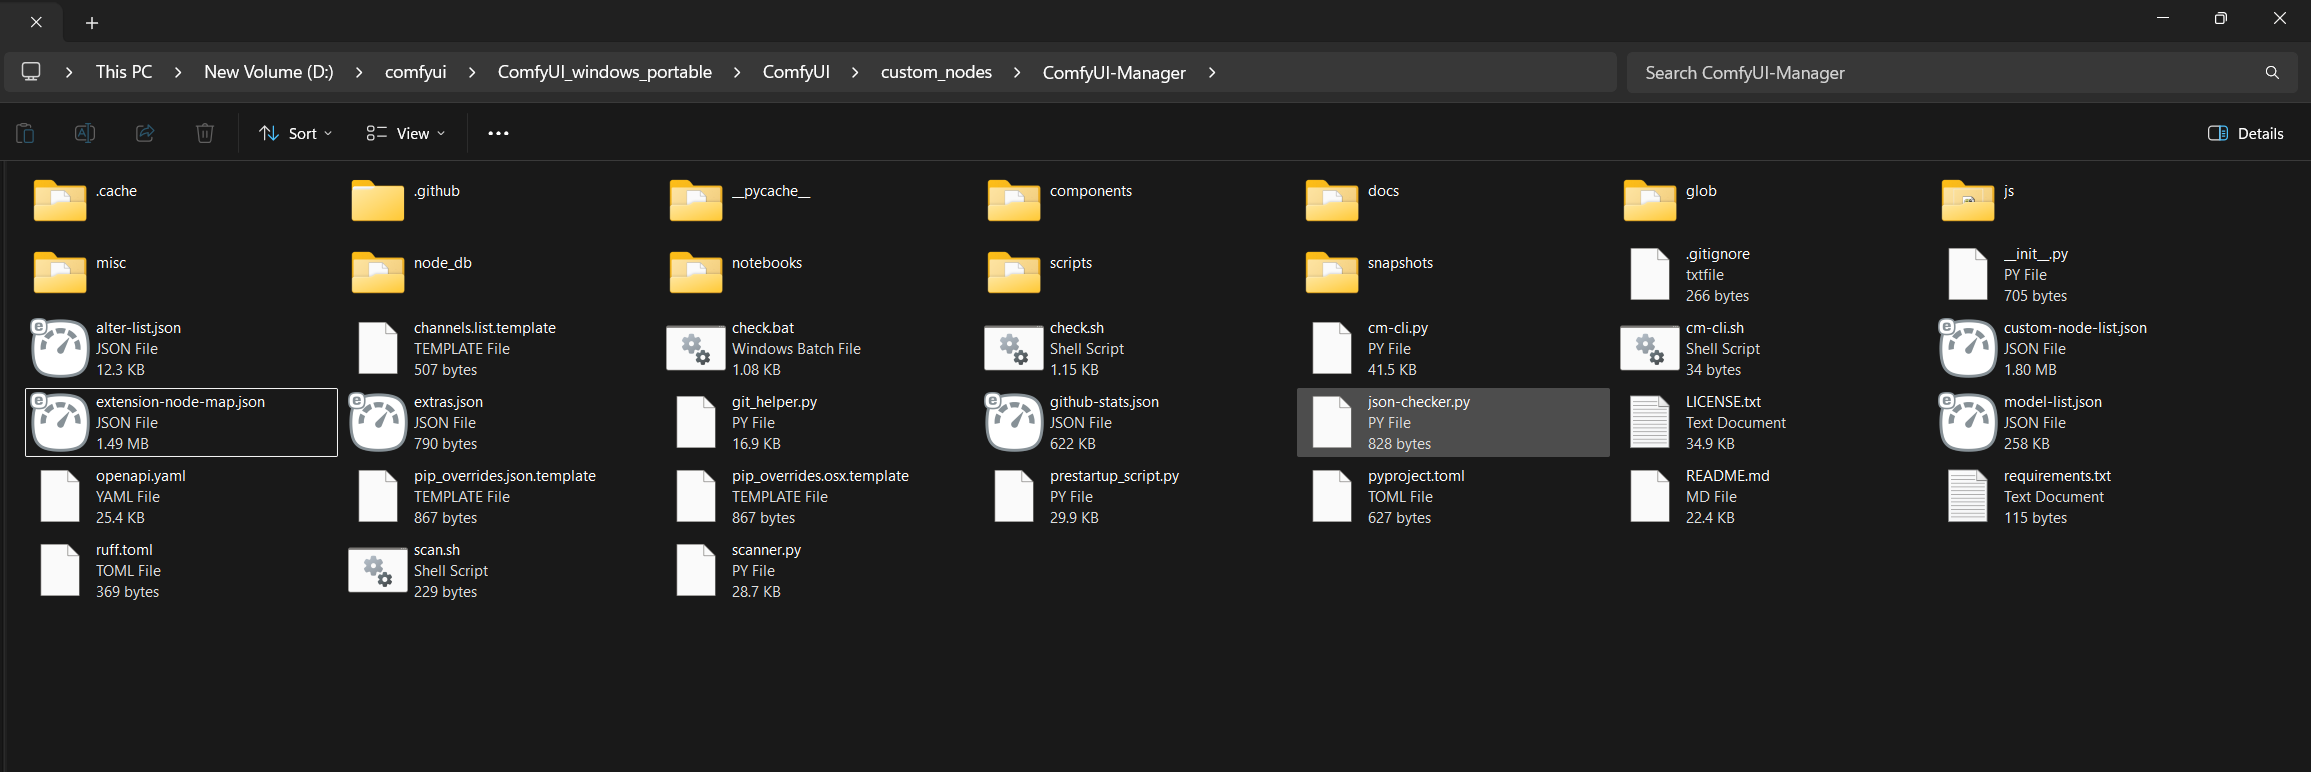The width and height of the screenshot is (2311, 772).
Task: Click the PC monitor icon in address bar
Action: (x=31, y=72)
